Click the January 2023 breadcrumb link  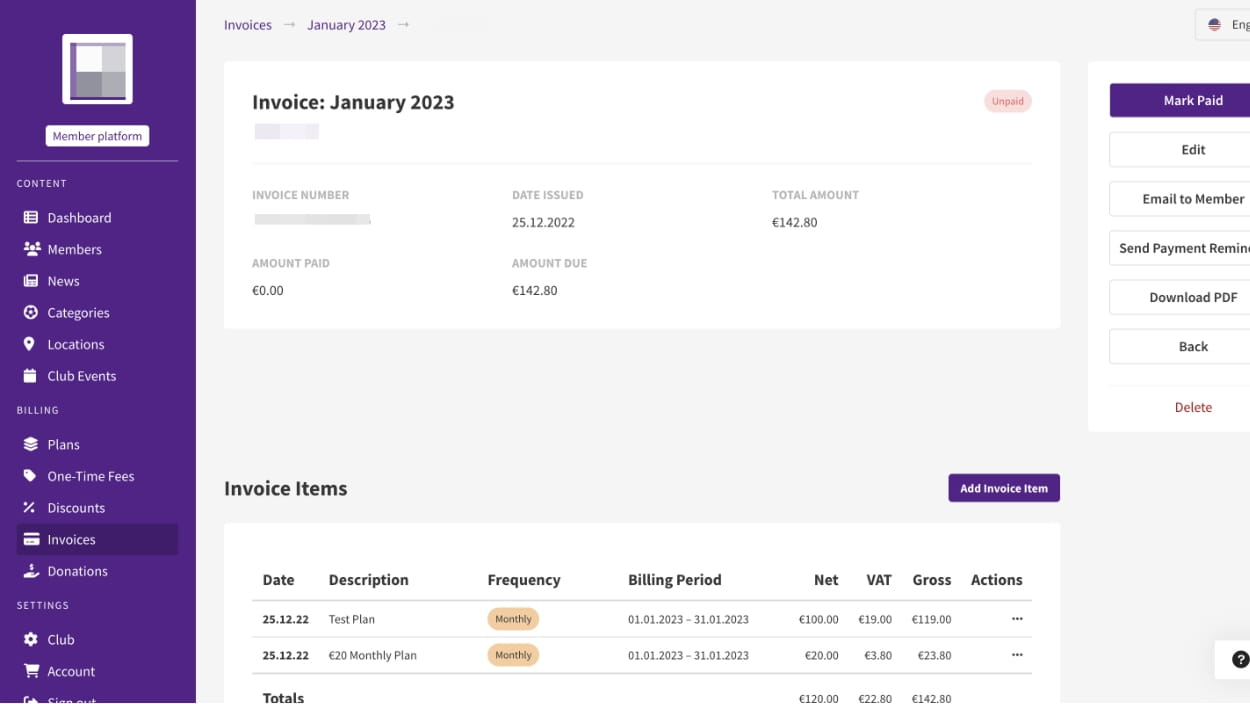click(346, 25)
